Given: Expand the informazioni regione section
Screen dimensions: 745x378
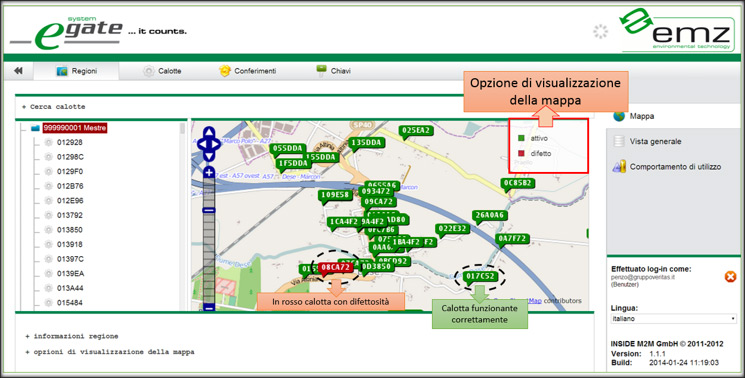Looking at the screenshot, I should (x=72, y=336).
